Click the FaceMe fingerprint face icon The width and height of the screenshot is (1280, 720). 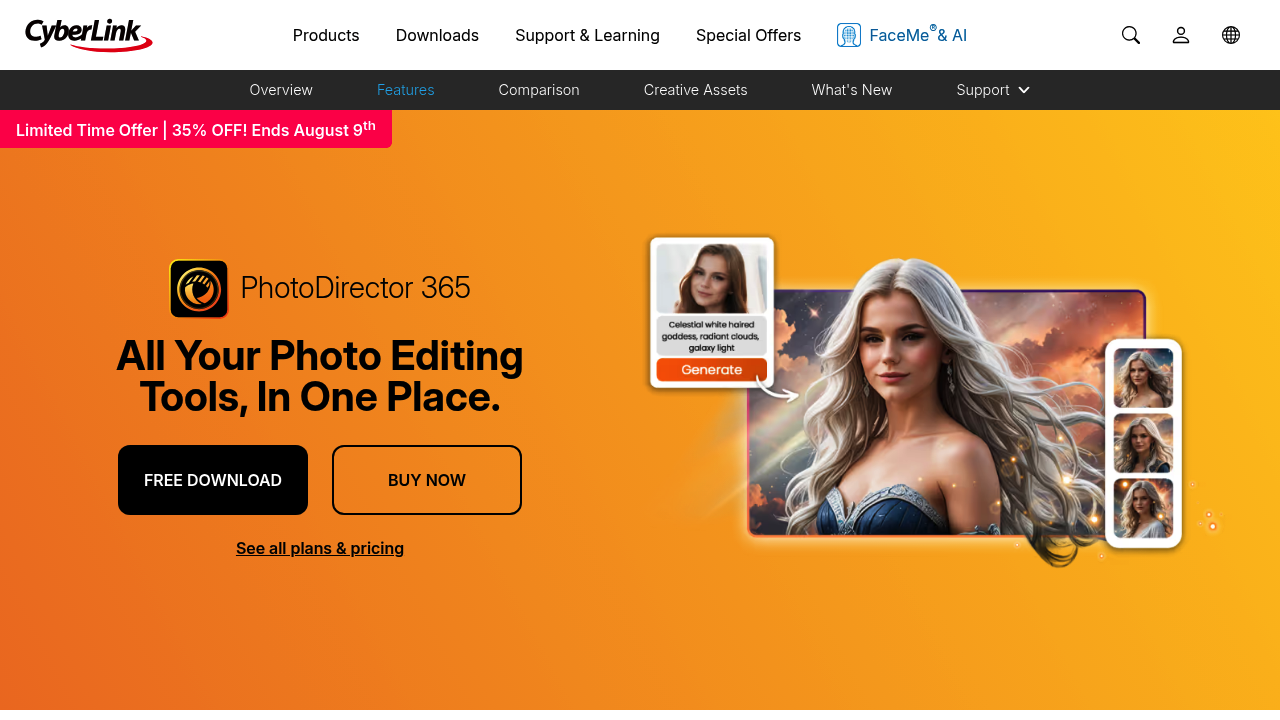pos(849,35)
